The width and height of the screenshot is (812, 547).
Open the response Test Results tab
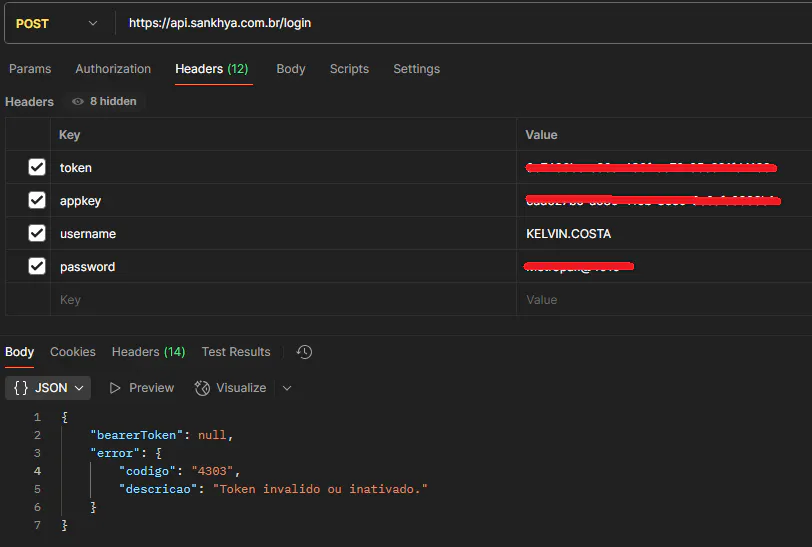point(236,352)
